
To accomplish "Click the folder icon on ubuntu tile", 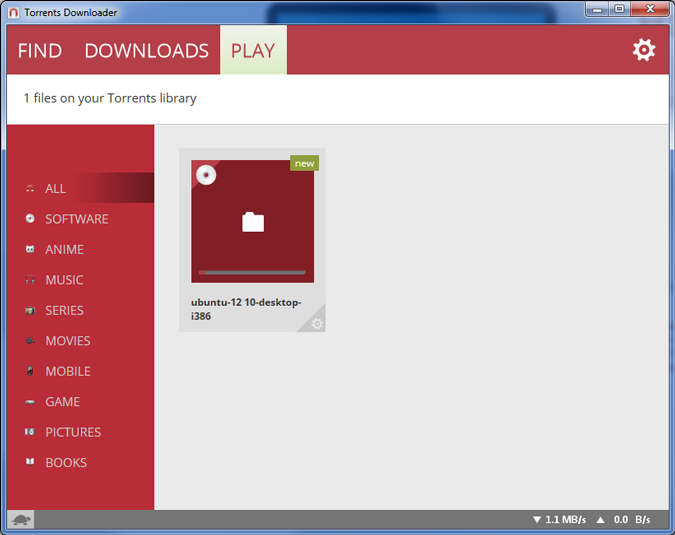I will click(253, 222).
